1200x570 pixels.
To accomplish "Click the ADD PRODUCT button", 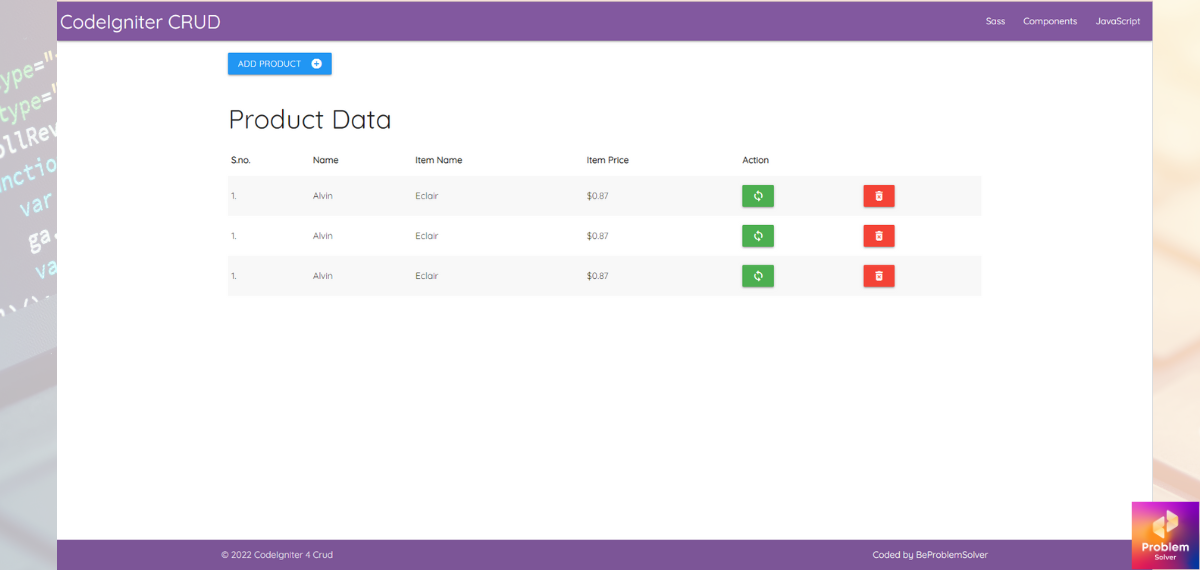I will point(280,64).
